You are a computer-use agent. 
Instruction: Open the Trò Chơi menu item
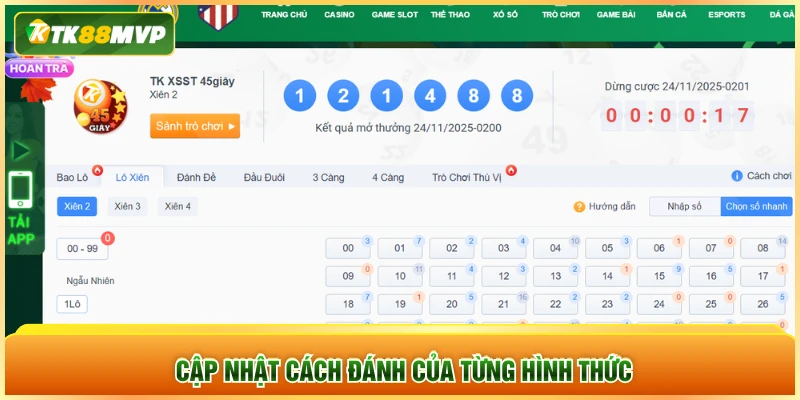tap(561, 15)
